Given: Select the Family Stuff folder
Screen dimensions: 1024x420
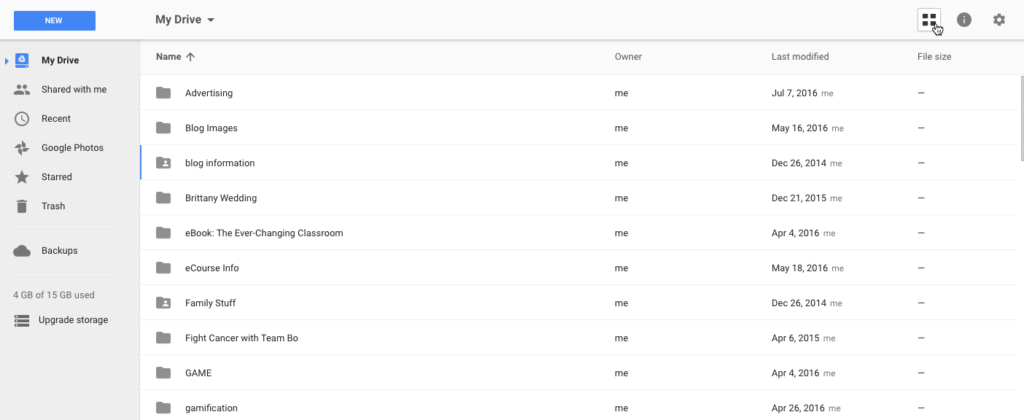Looking at the screenshot, I should 579,303.
